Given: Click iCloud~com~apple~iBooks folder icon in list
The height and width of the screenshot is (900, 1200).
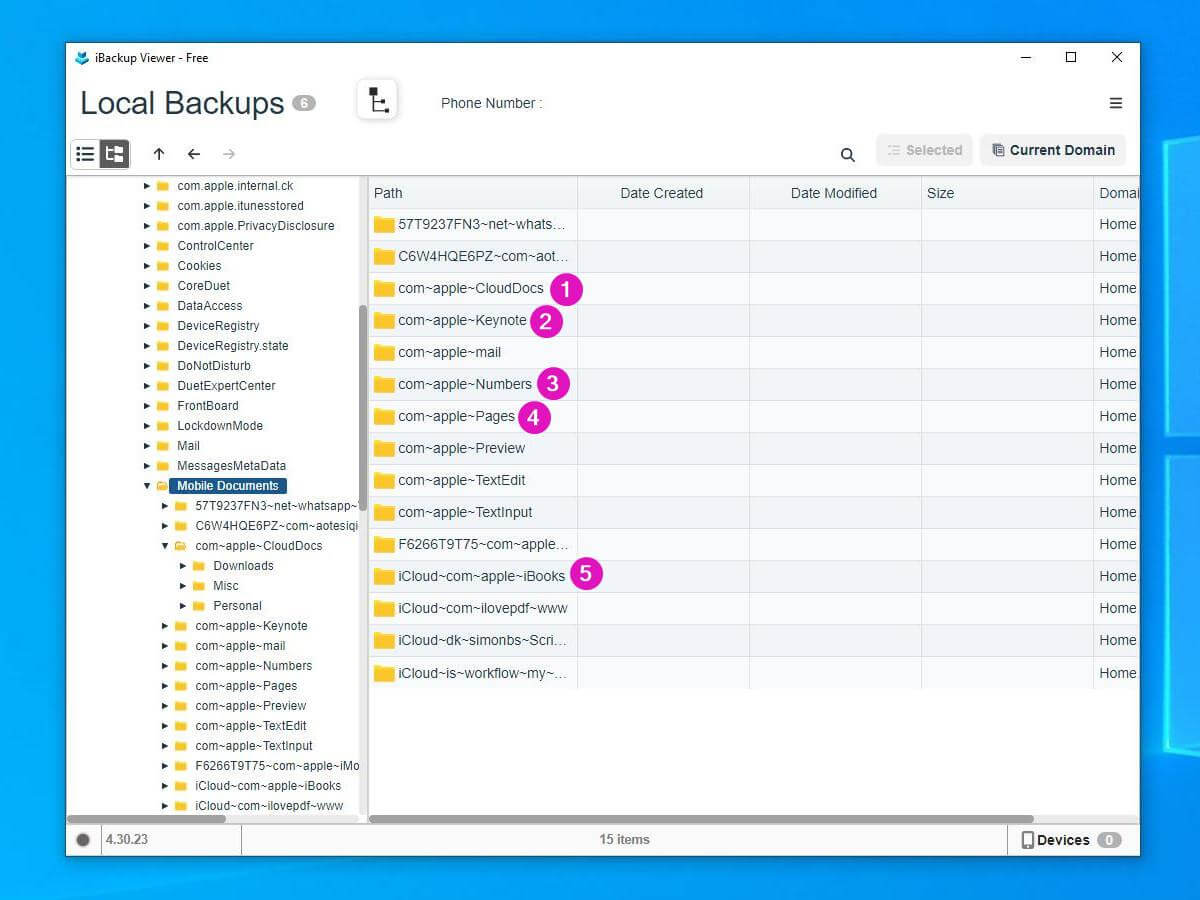Looking at the screenshot, I should tap(384, 576).
